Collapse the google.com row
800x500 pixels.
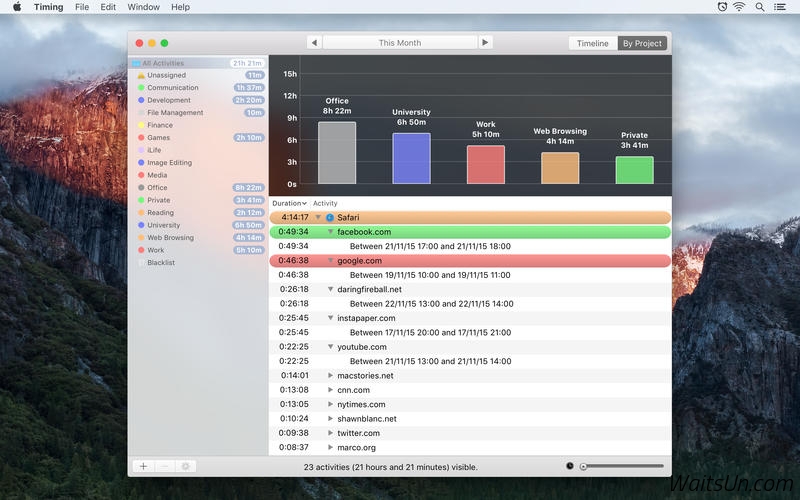(330, 261)
